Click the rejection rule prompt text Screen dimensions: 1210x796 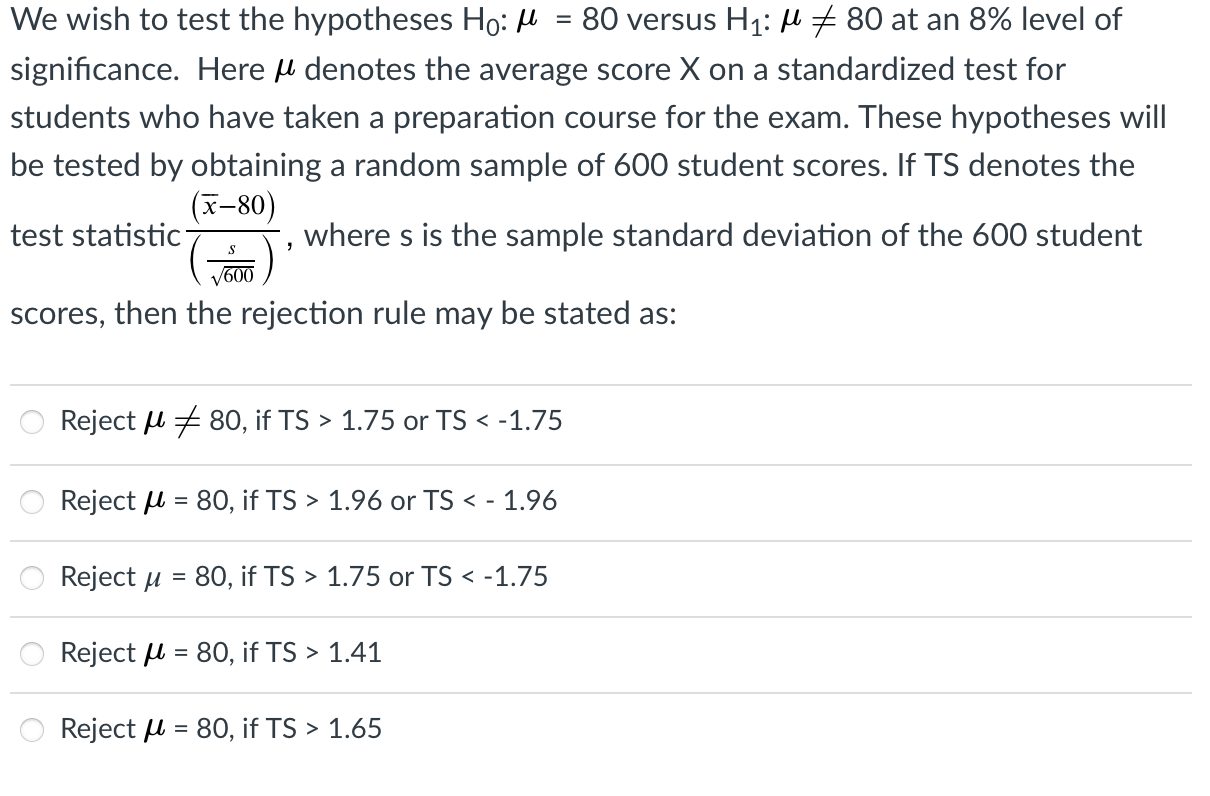[345, 313]
